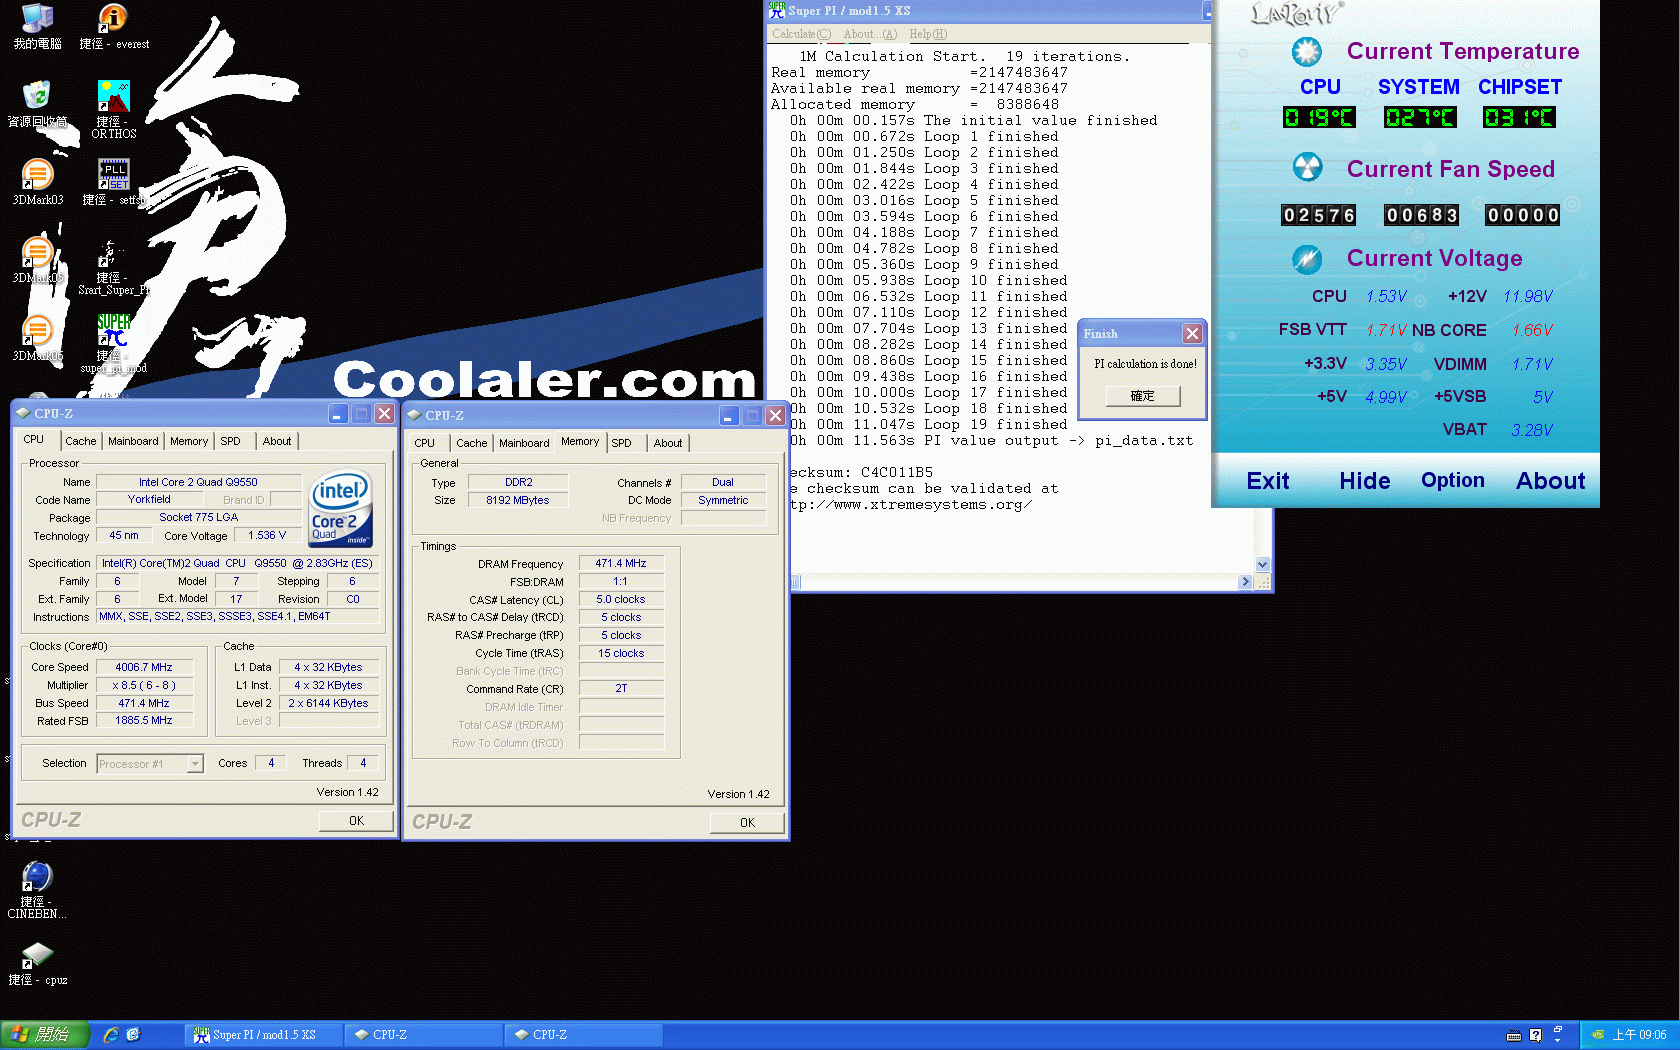Open the About menu in Super PI
This screenshot has width=1680, height=1050.
pos(870,34)
